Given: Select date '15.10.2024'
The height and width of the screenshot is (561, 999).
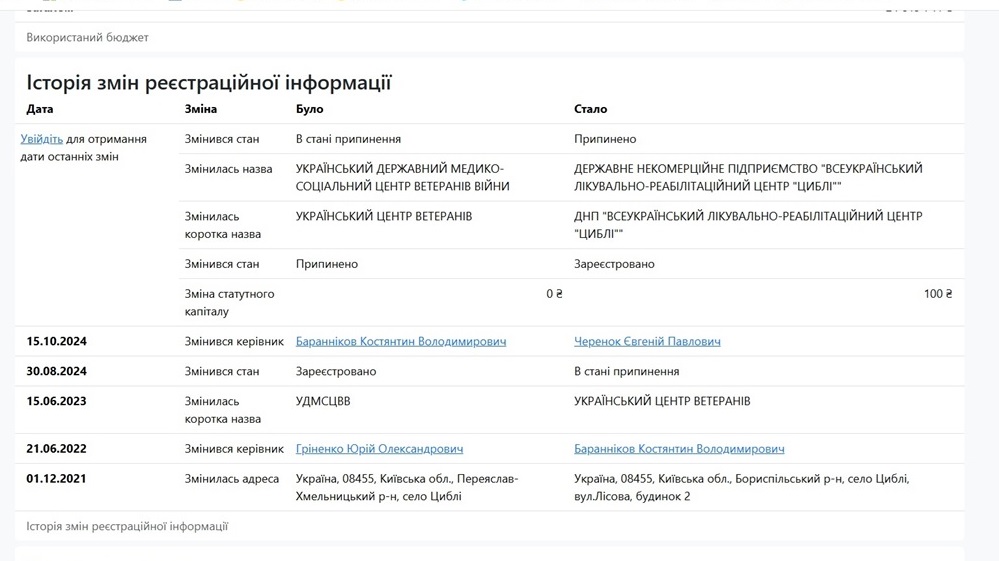Looking at the screenshot, I should (56, 341).
